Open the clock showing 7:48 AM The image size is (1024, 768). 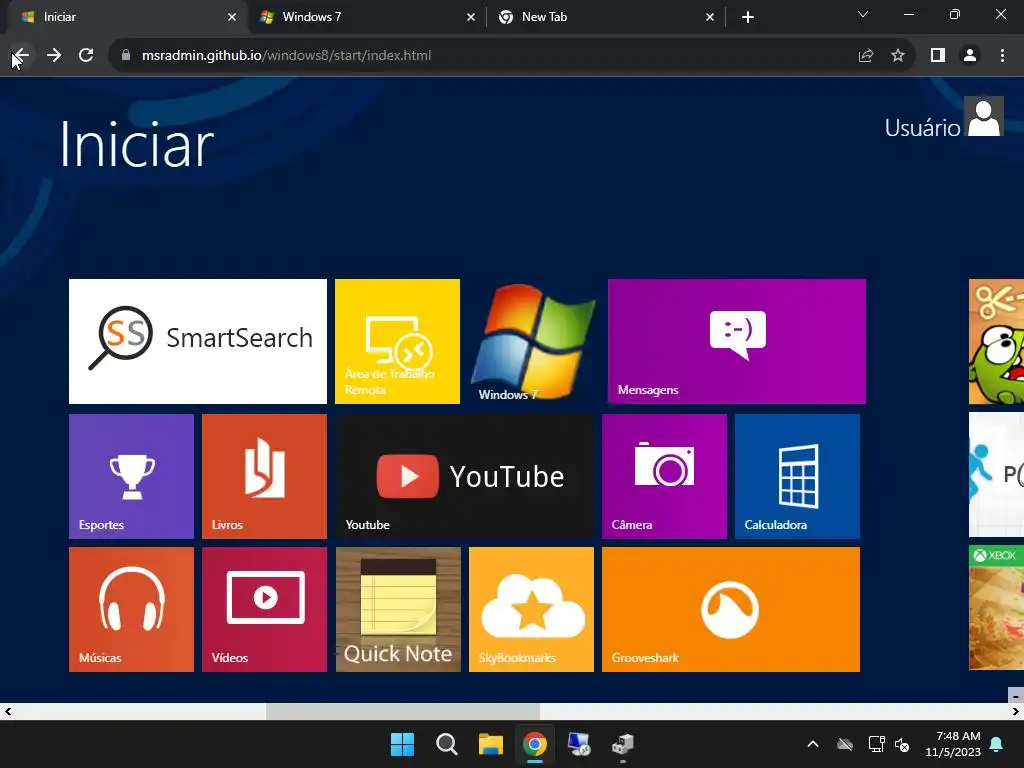point(953,744)
